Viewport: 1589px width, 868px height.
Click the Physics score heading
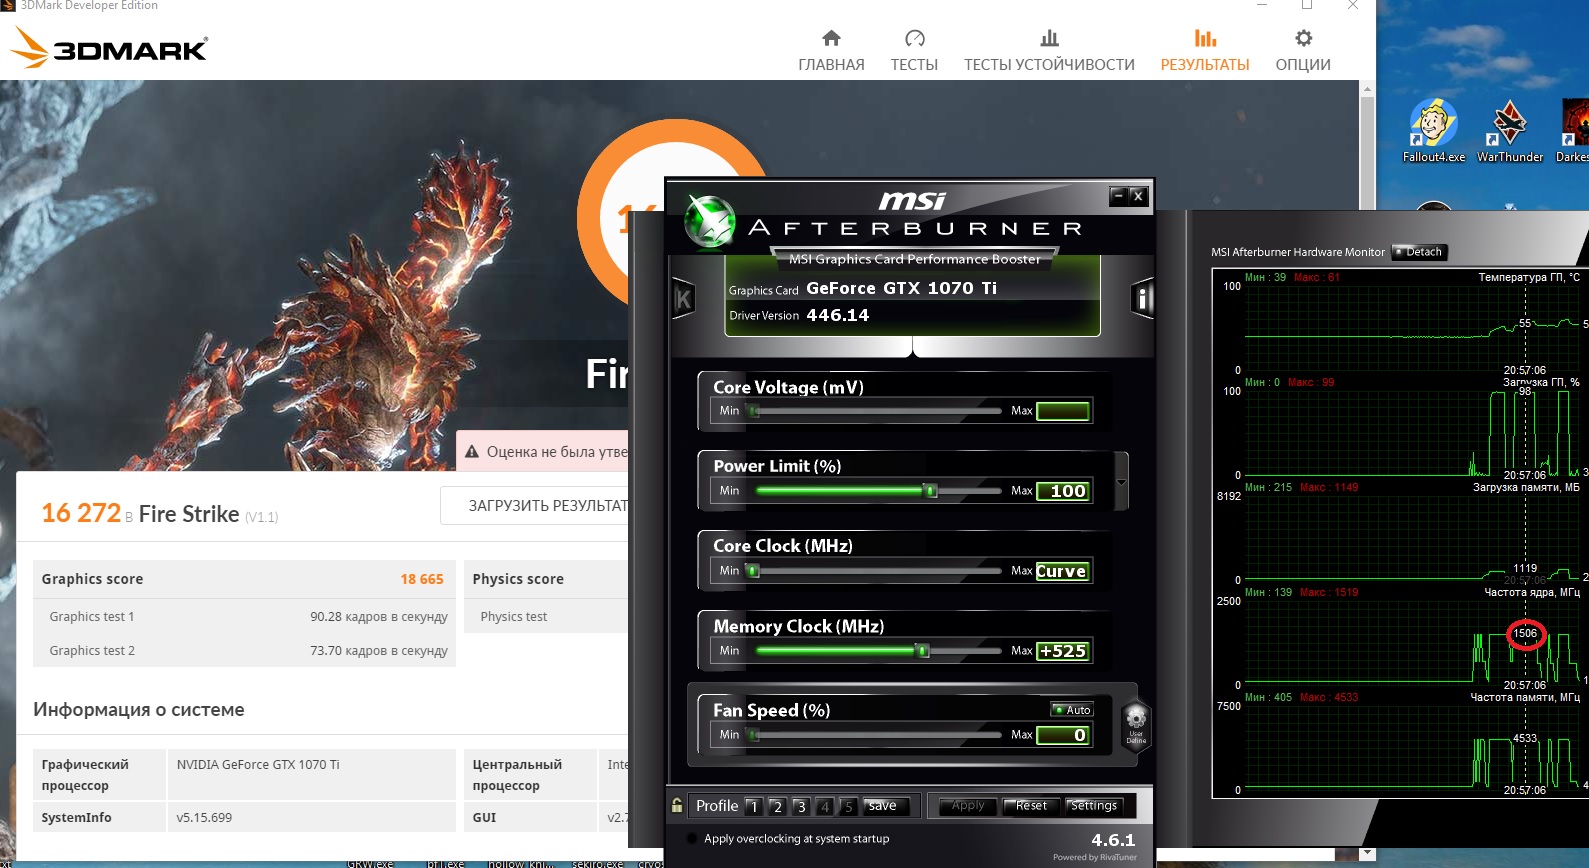[518, 579]
